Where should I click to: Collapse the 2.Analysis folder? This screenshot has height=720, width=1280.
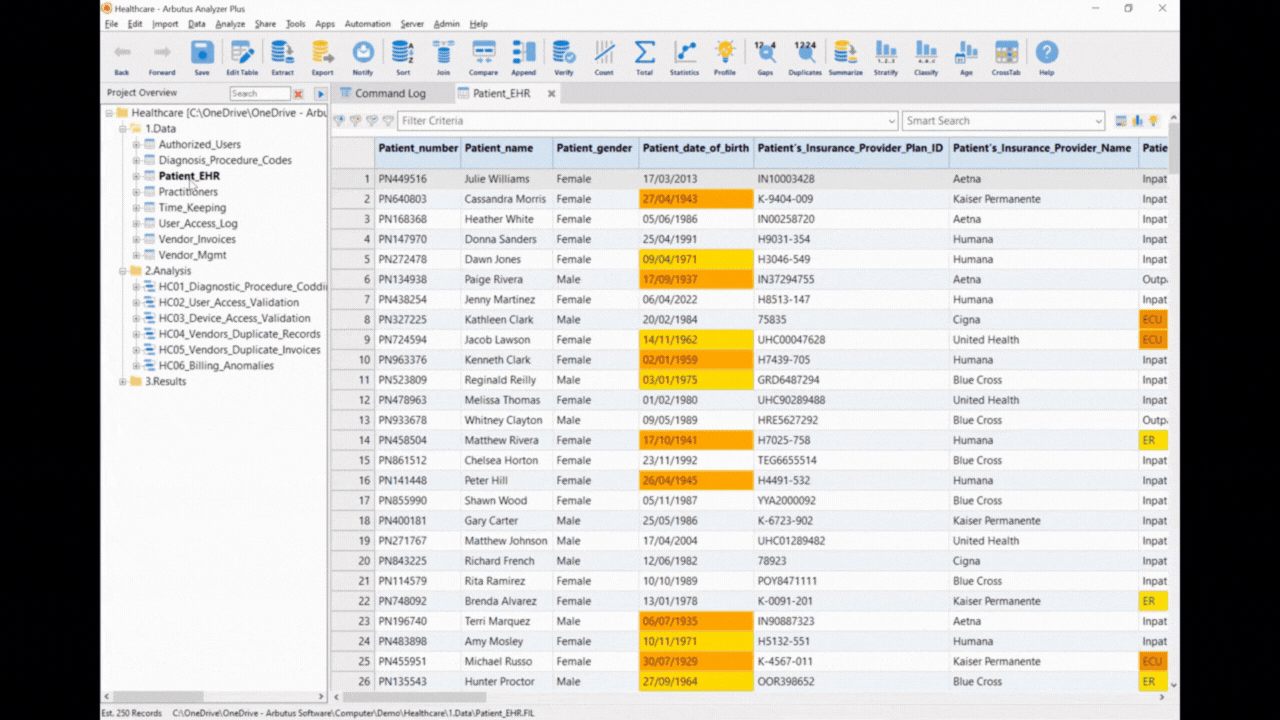[123, 271]
